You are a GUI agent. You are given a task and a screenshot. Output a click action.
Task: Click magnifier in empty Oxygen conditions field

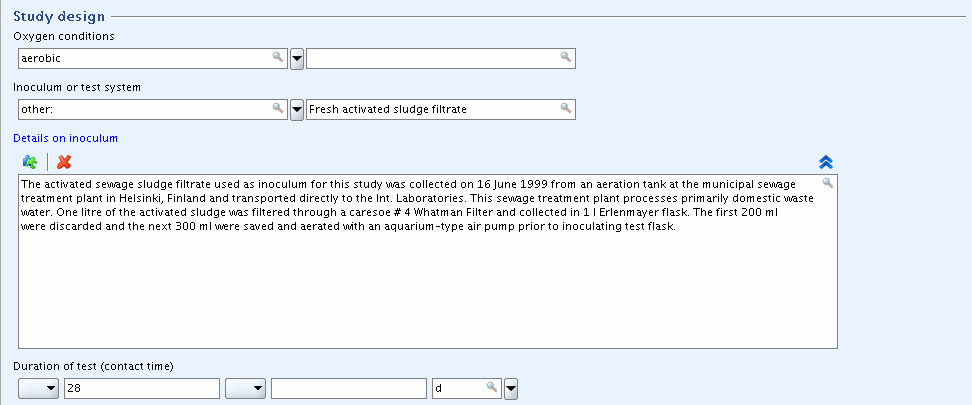565,57
